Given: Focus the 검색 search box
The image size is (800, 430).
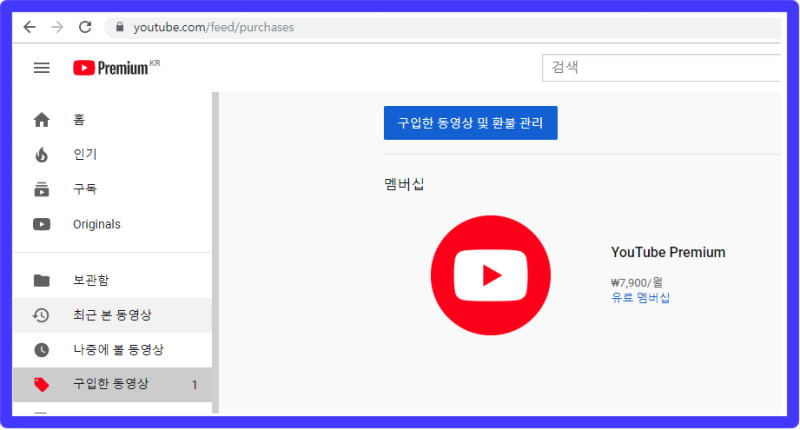Looking at the screenshot, I should (x=661, y=67).
